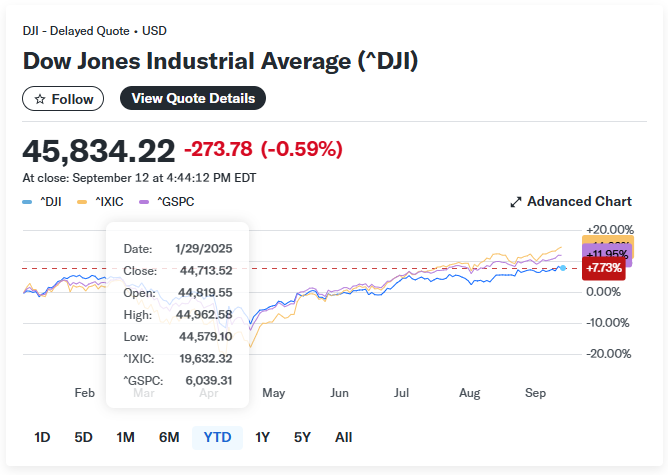Open the Advanced Chart link
668x475 pixels.
click(x=579, y=202)
